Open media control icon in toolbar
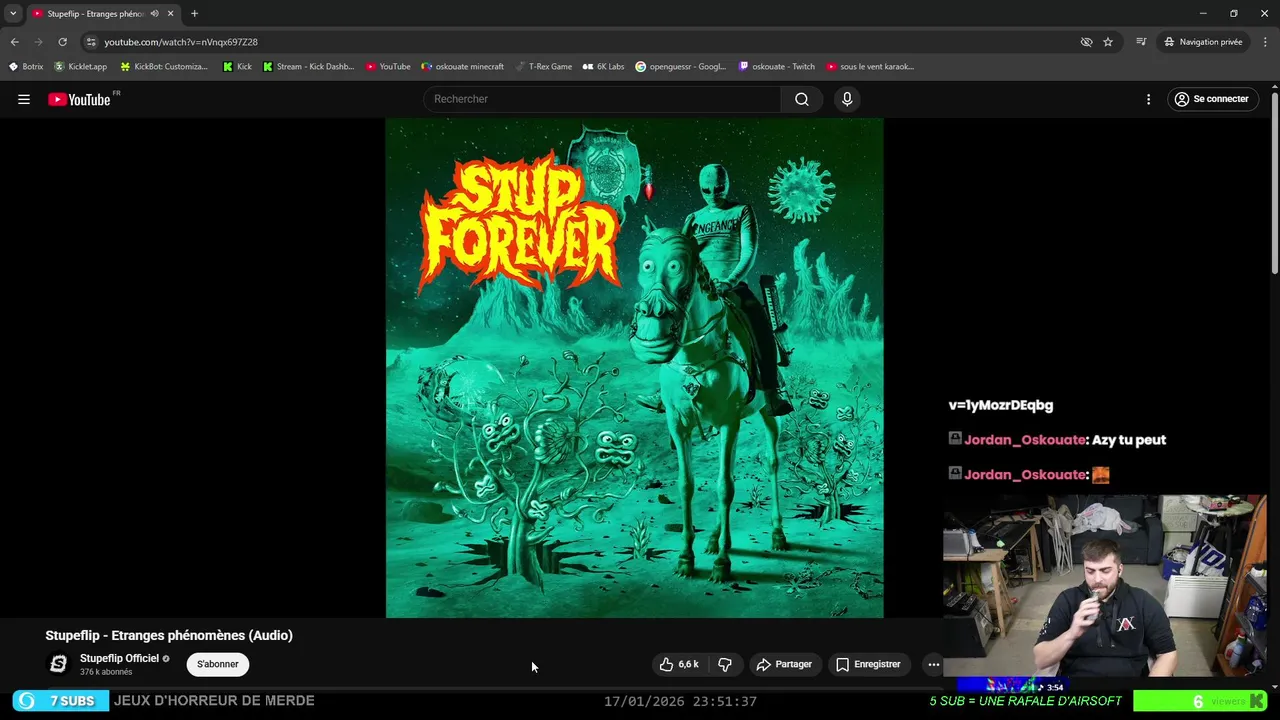Screen dimensions: 1280x720 pos(1141,42)
